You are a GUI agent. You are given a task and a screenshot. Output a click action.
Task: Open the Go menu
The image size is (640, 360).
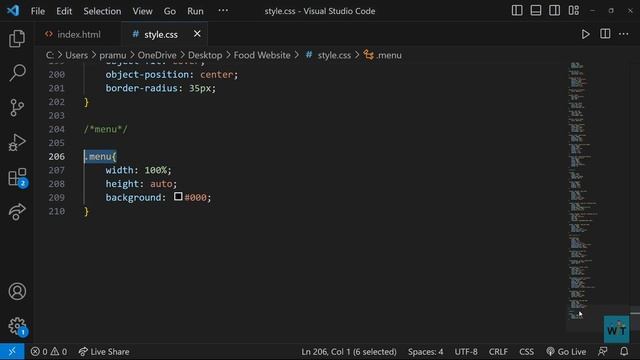click(x=169, y=11)
